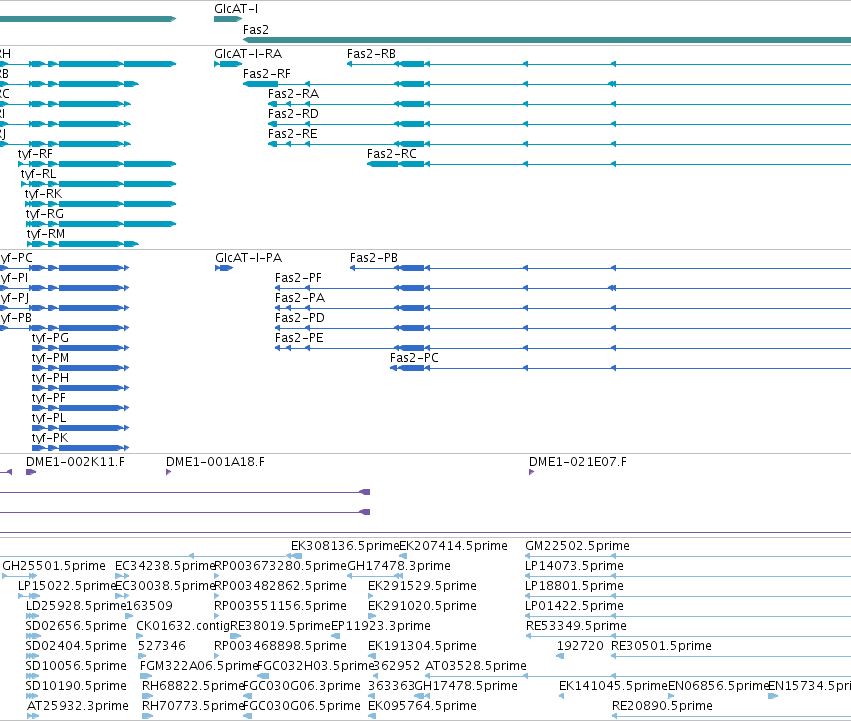This screenshot has height=721, width=851.
Task: Click the Fas2-PC protein label
Action: pos(414,358)
